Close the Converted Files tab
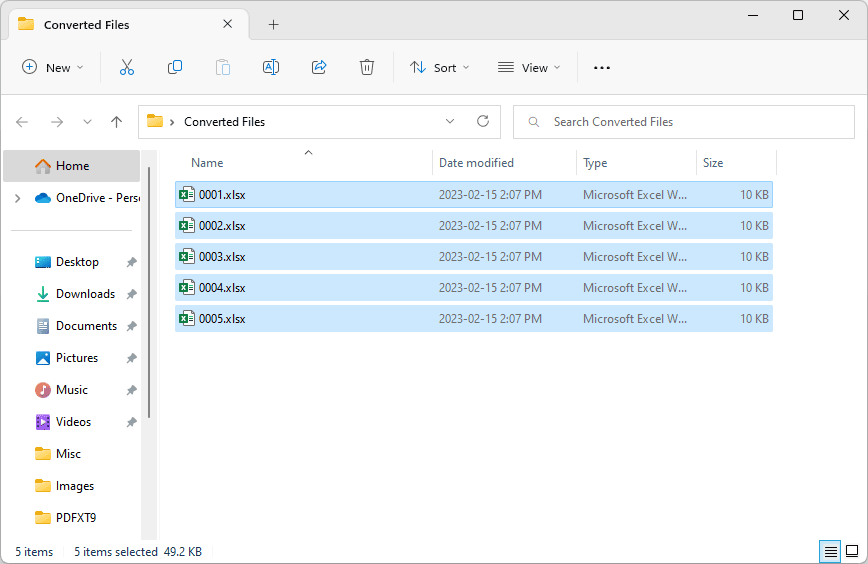The width and height of the screenshot is (868, 564). (x=228, y=24)
